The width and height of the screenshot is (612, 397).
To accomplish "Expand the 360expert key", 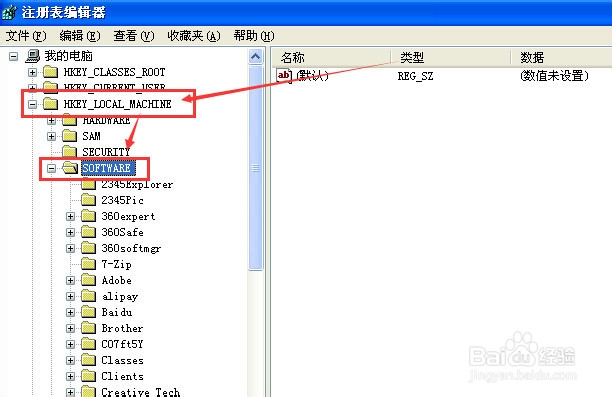I will point(71,216).
